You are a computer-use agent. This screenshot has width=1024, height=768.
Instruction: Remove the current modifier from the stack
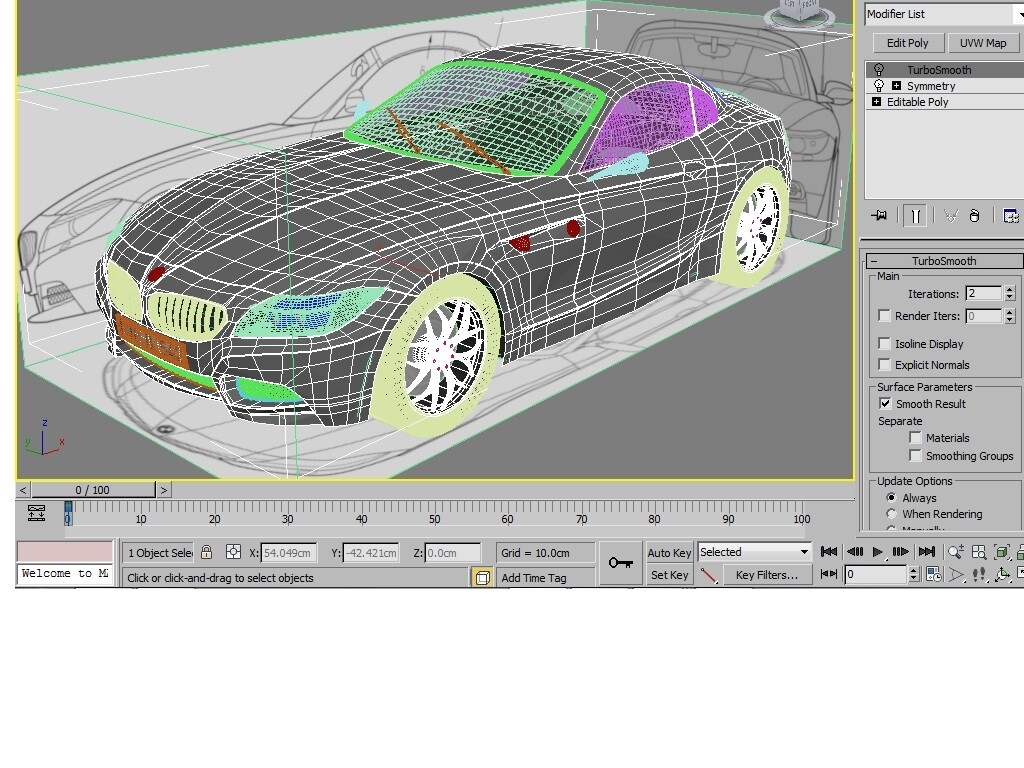point(975,215)
